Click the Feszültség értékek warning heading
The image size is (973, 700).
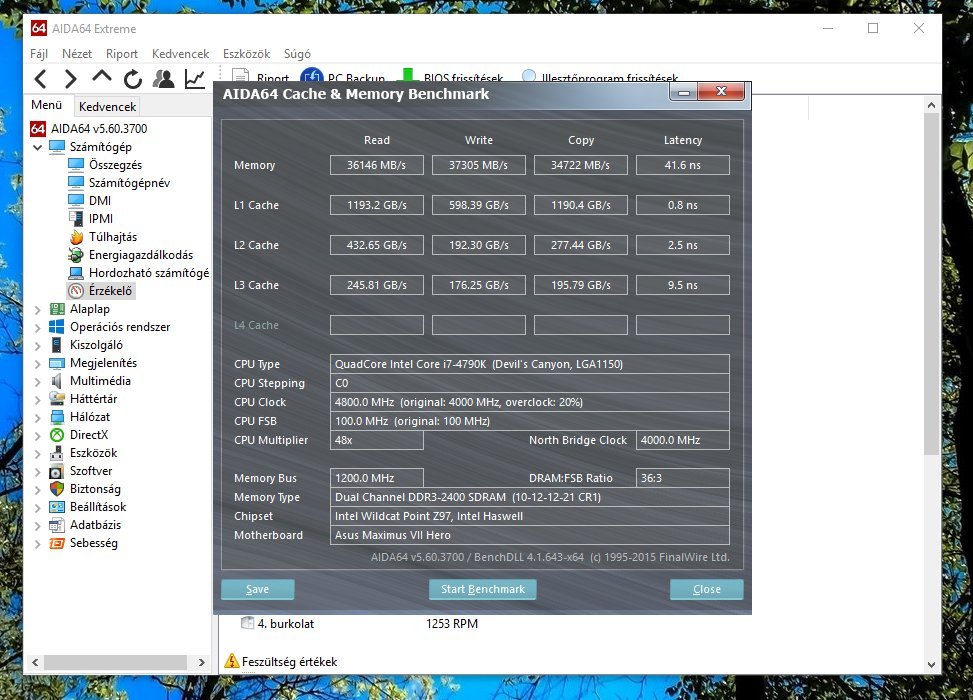[x=289, y=662]
